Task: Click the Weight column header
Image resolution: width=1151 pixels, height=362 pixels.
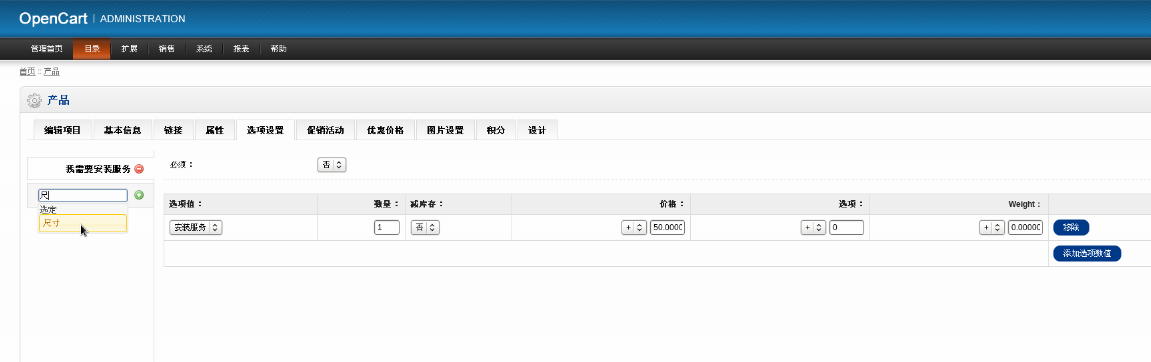Action: [x=1025, y=203]
